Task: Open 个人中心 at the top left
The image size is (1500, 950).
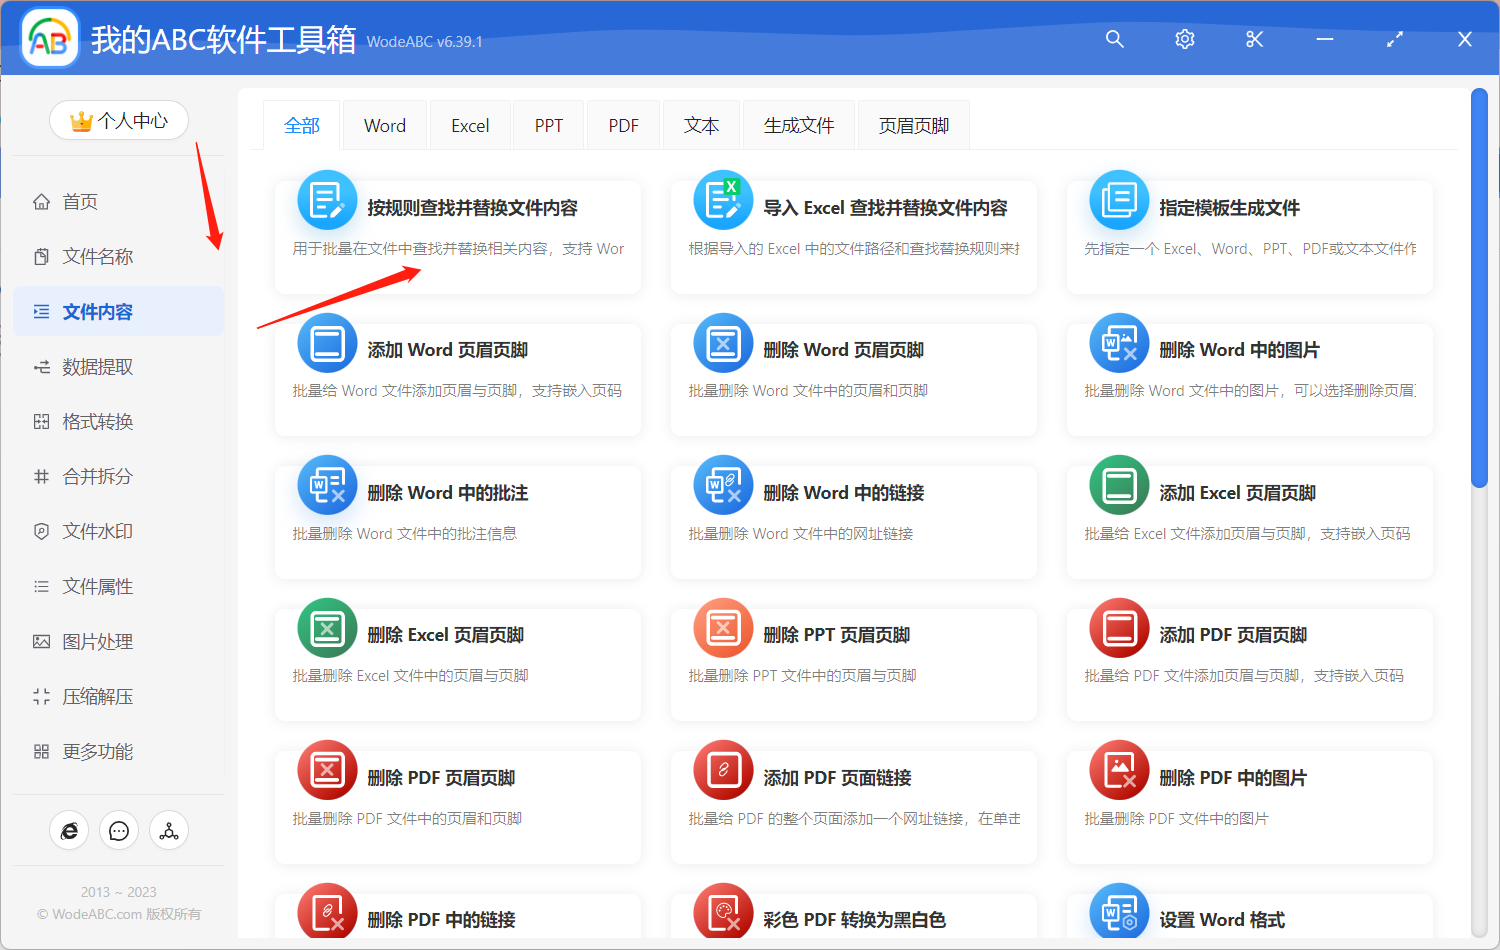Action: tap(119, 119)
